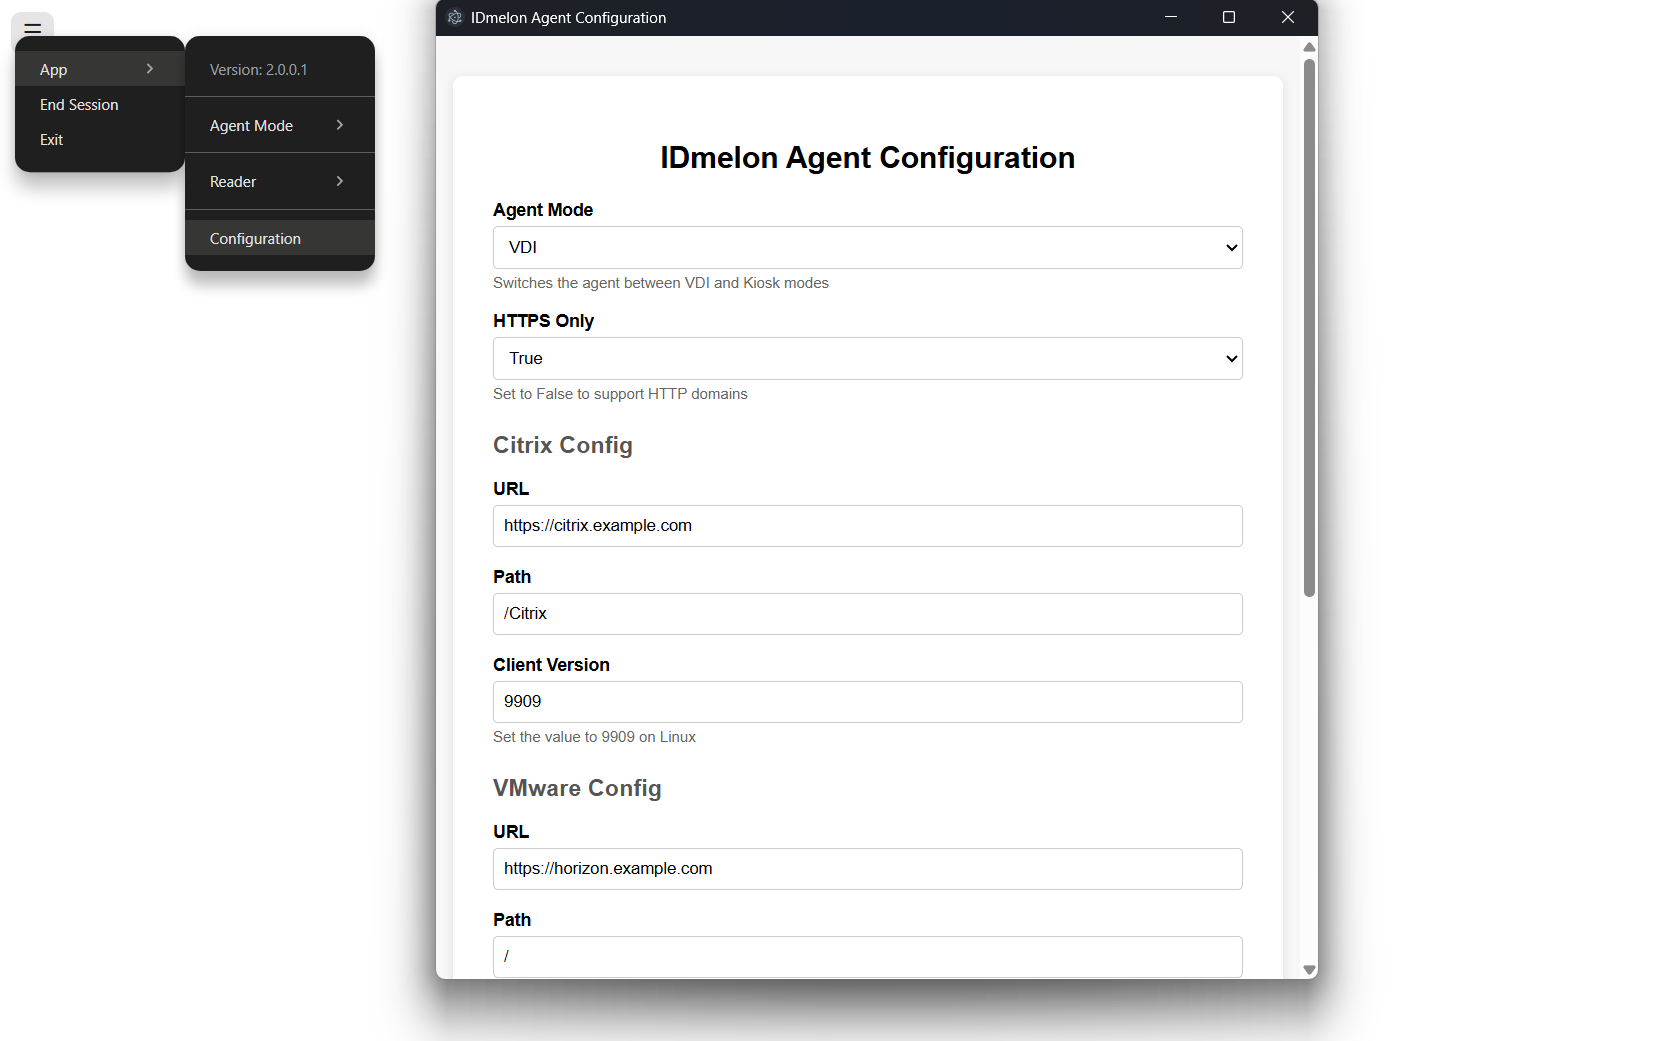The height and width of the screenshot is (1041, 1667).
Task: Click the Client Version label
Action: coord(551,665)
